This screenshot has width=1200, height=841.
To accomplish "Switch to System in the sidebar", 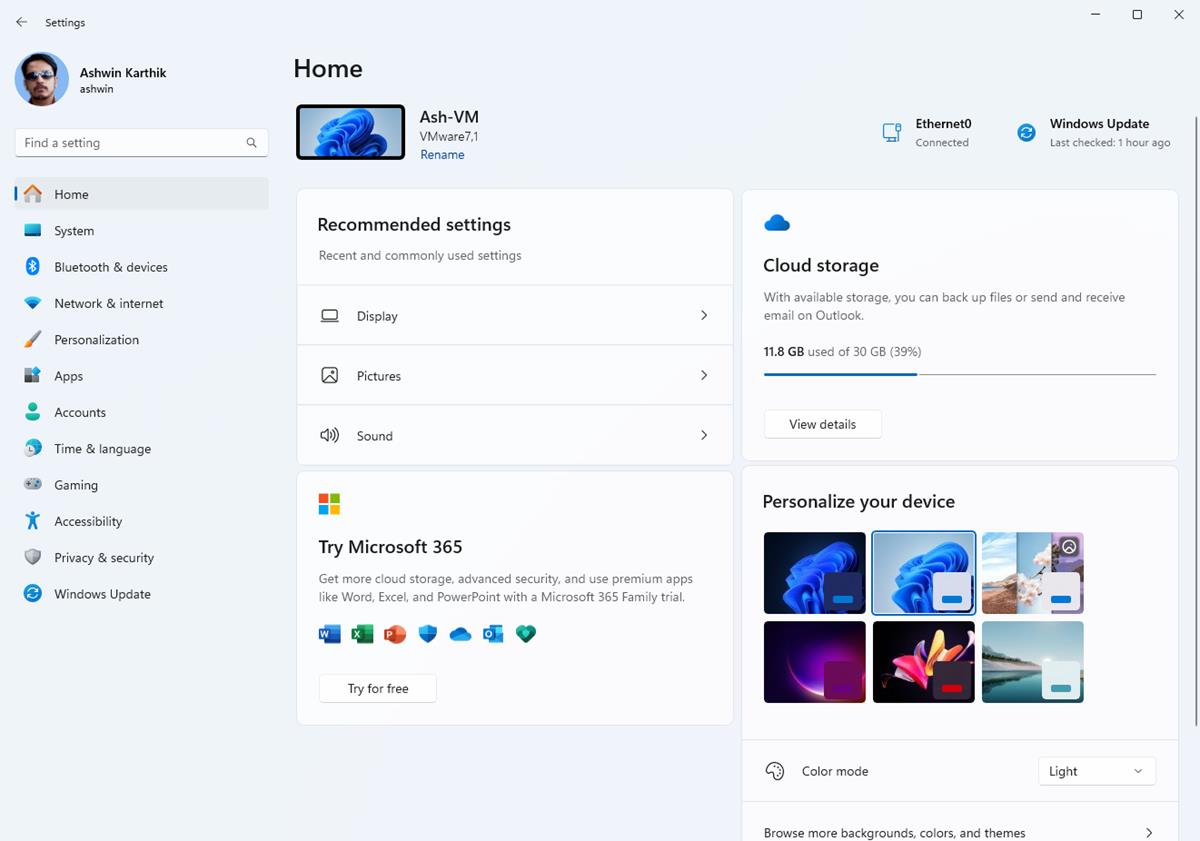I will 31,230.
